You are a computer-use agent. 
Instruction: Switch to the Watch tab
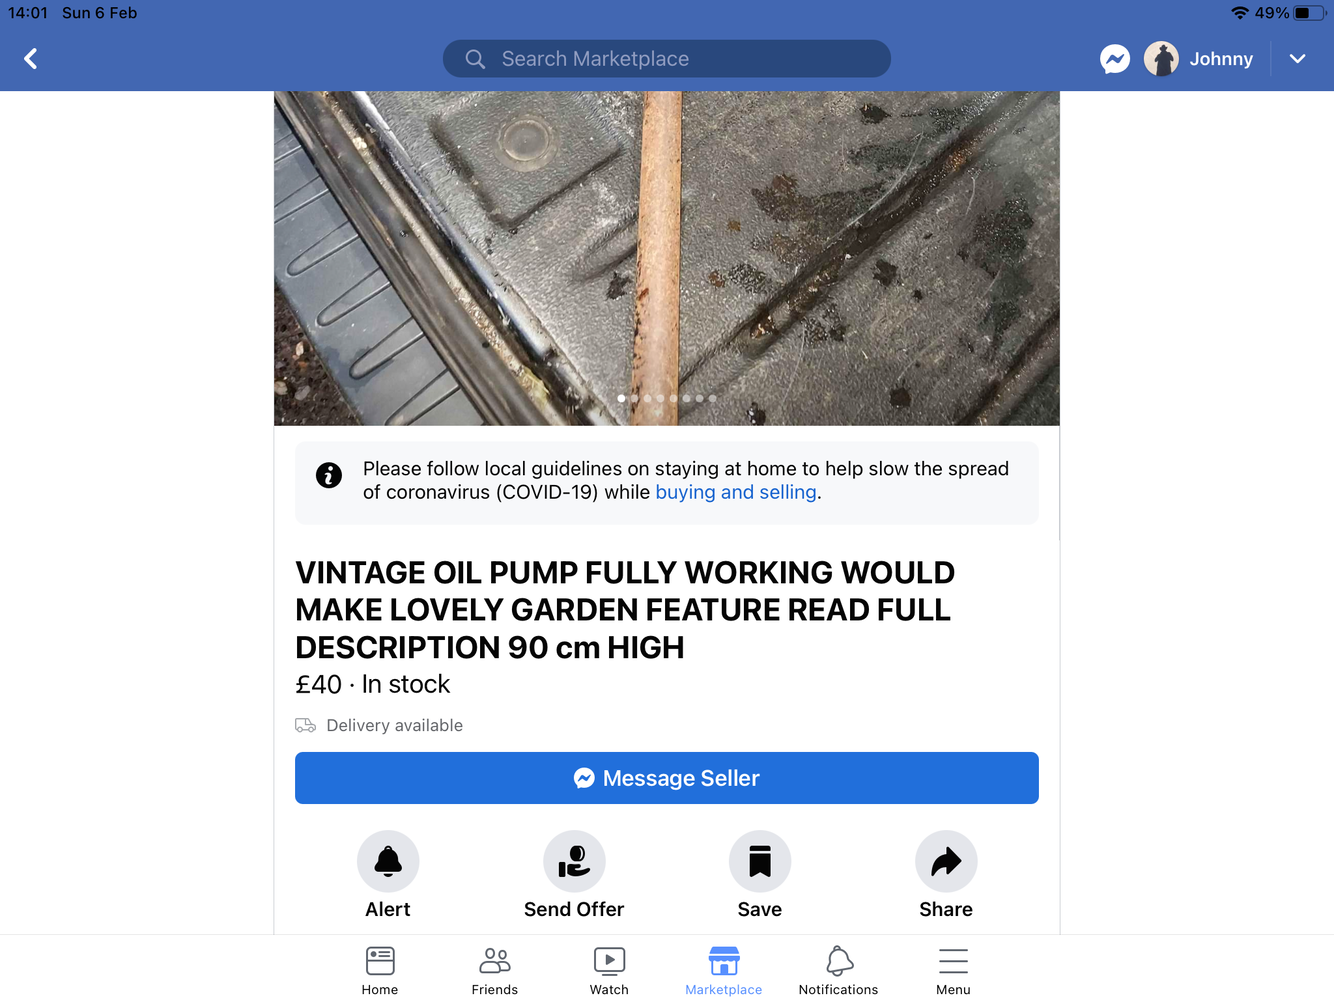tap(609, 970)
